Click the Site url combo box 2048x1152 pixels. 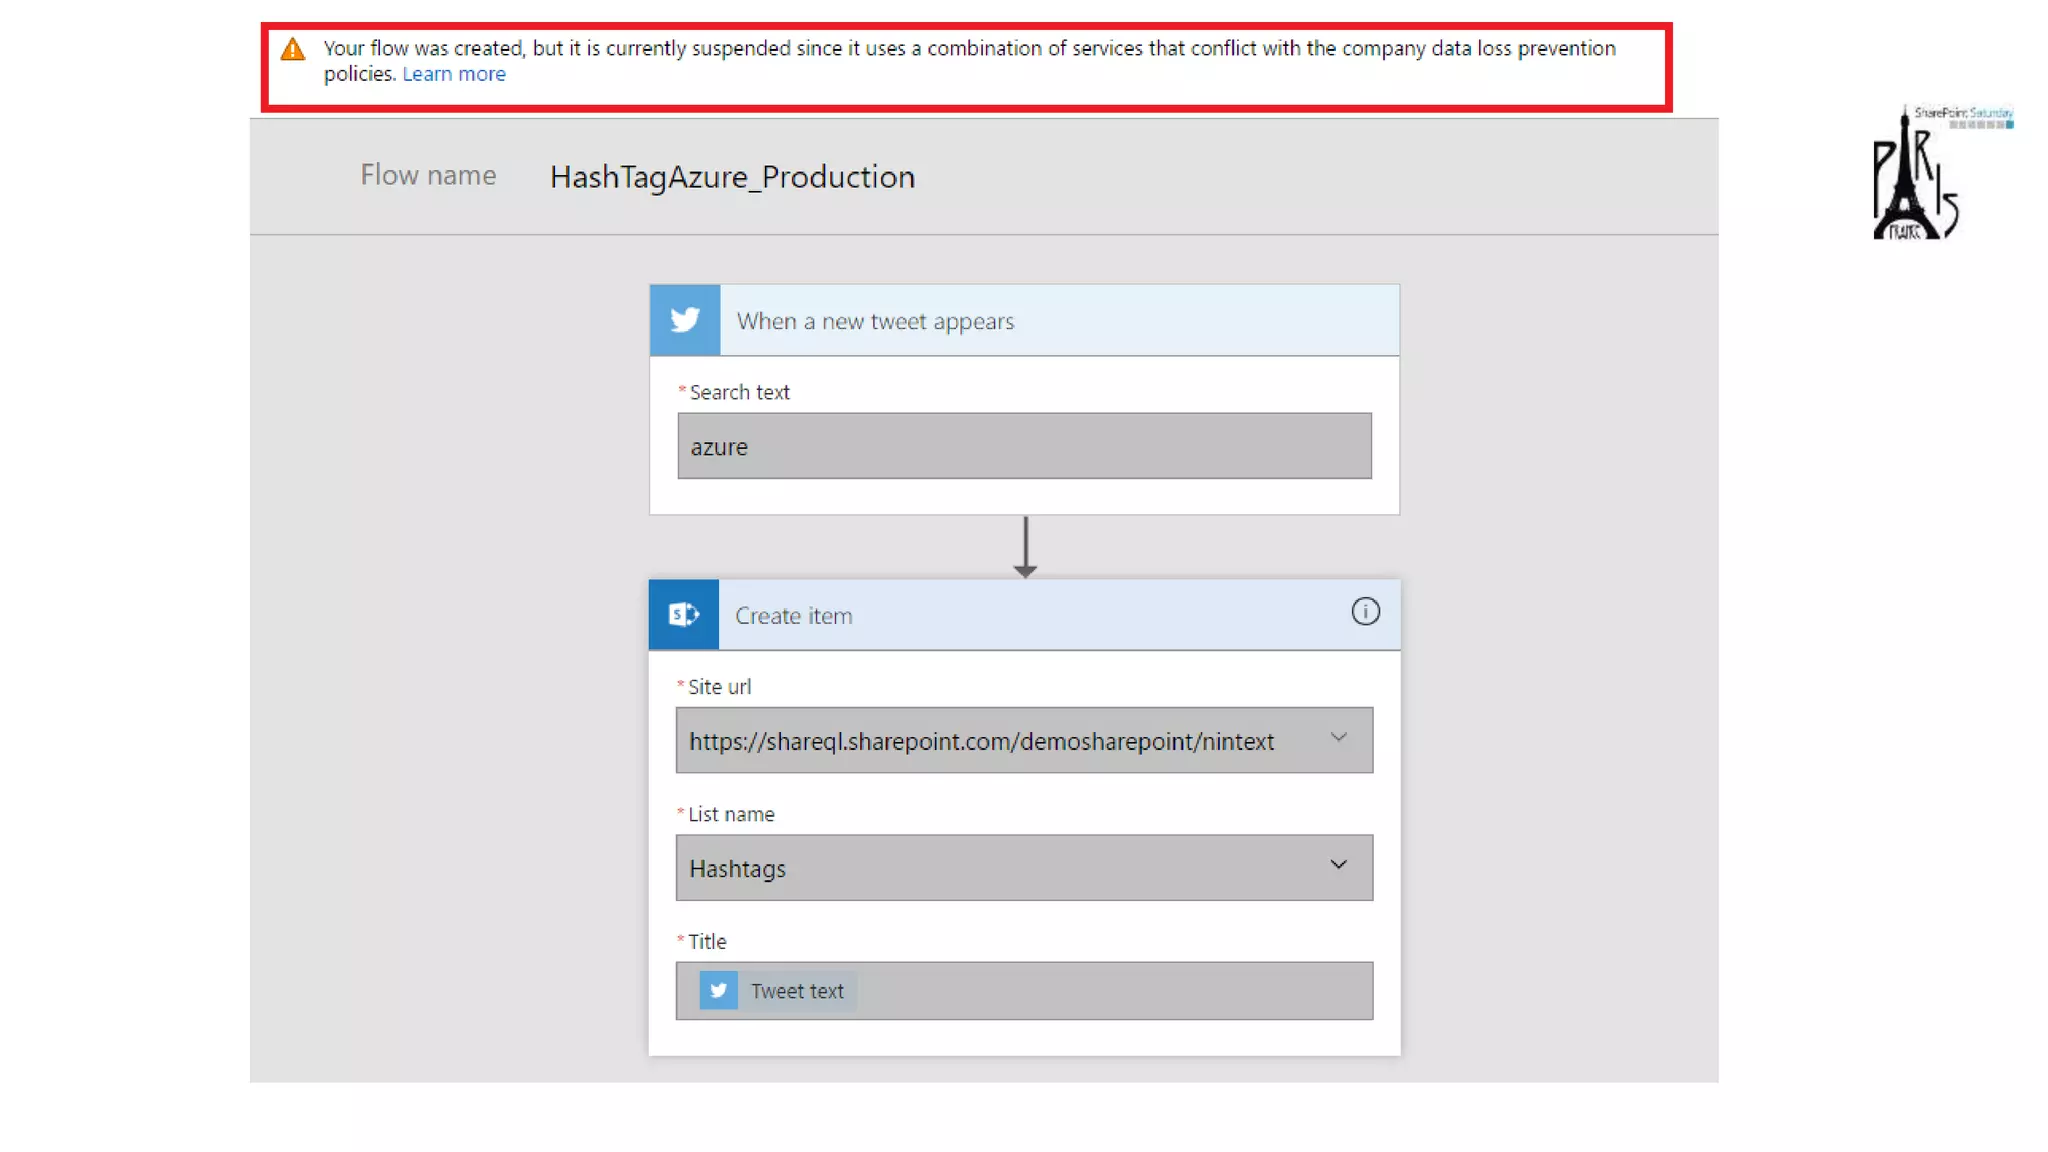tap(1000, 741)
